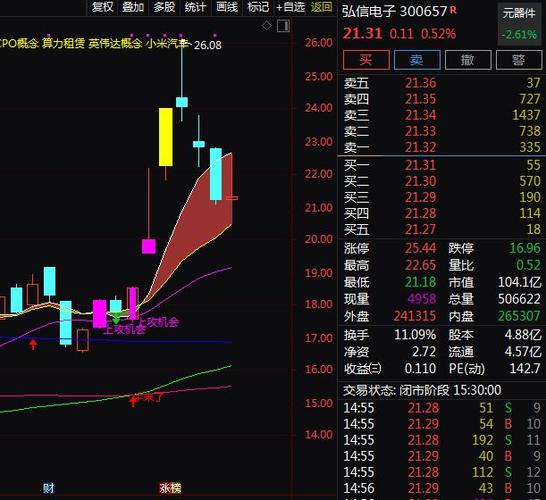This screenshot has height=500, width=546.
Task: Click the magenta candlestick near 20.00
Action: point(149,246)
